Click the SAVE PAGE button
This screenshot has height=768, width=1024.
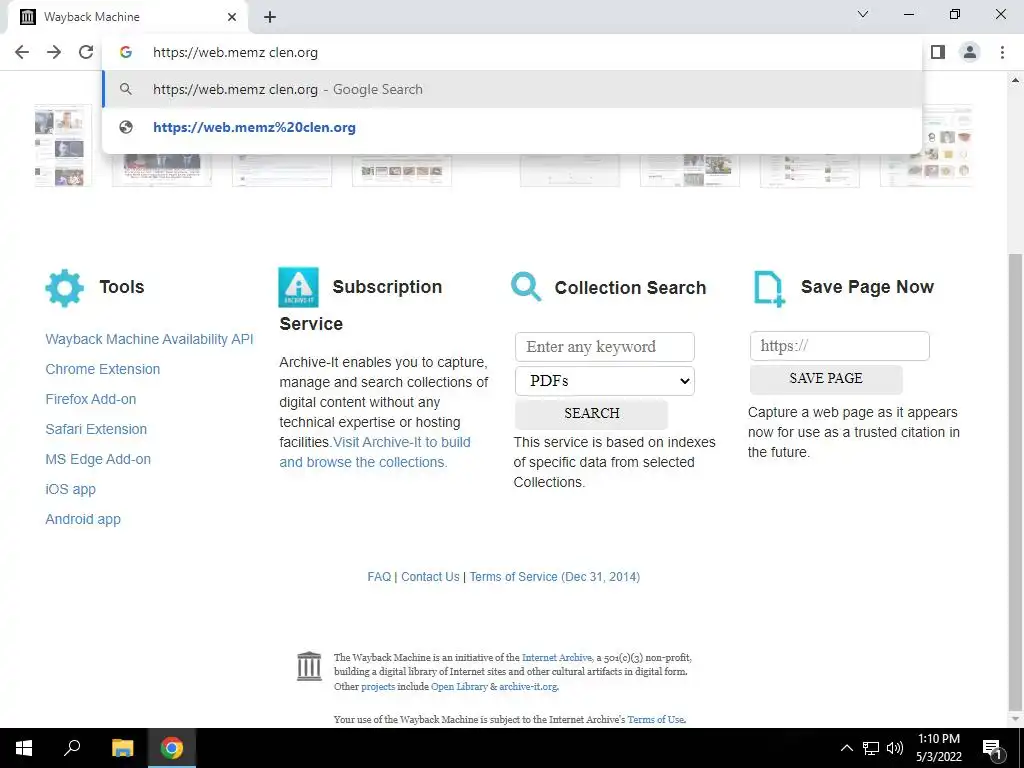point(826,379)
